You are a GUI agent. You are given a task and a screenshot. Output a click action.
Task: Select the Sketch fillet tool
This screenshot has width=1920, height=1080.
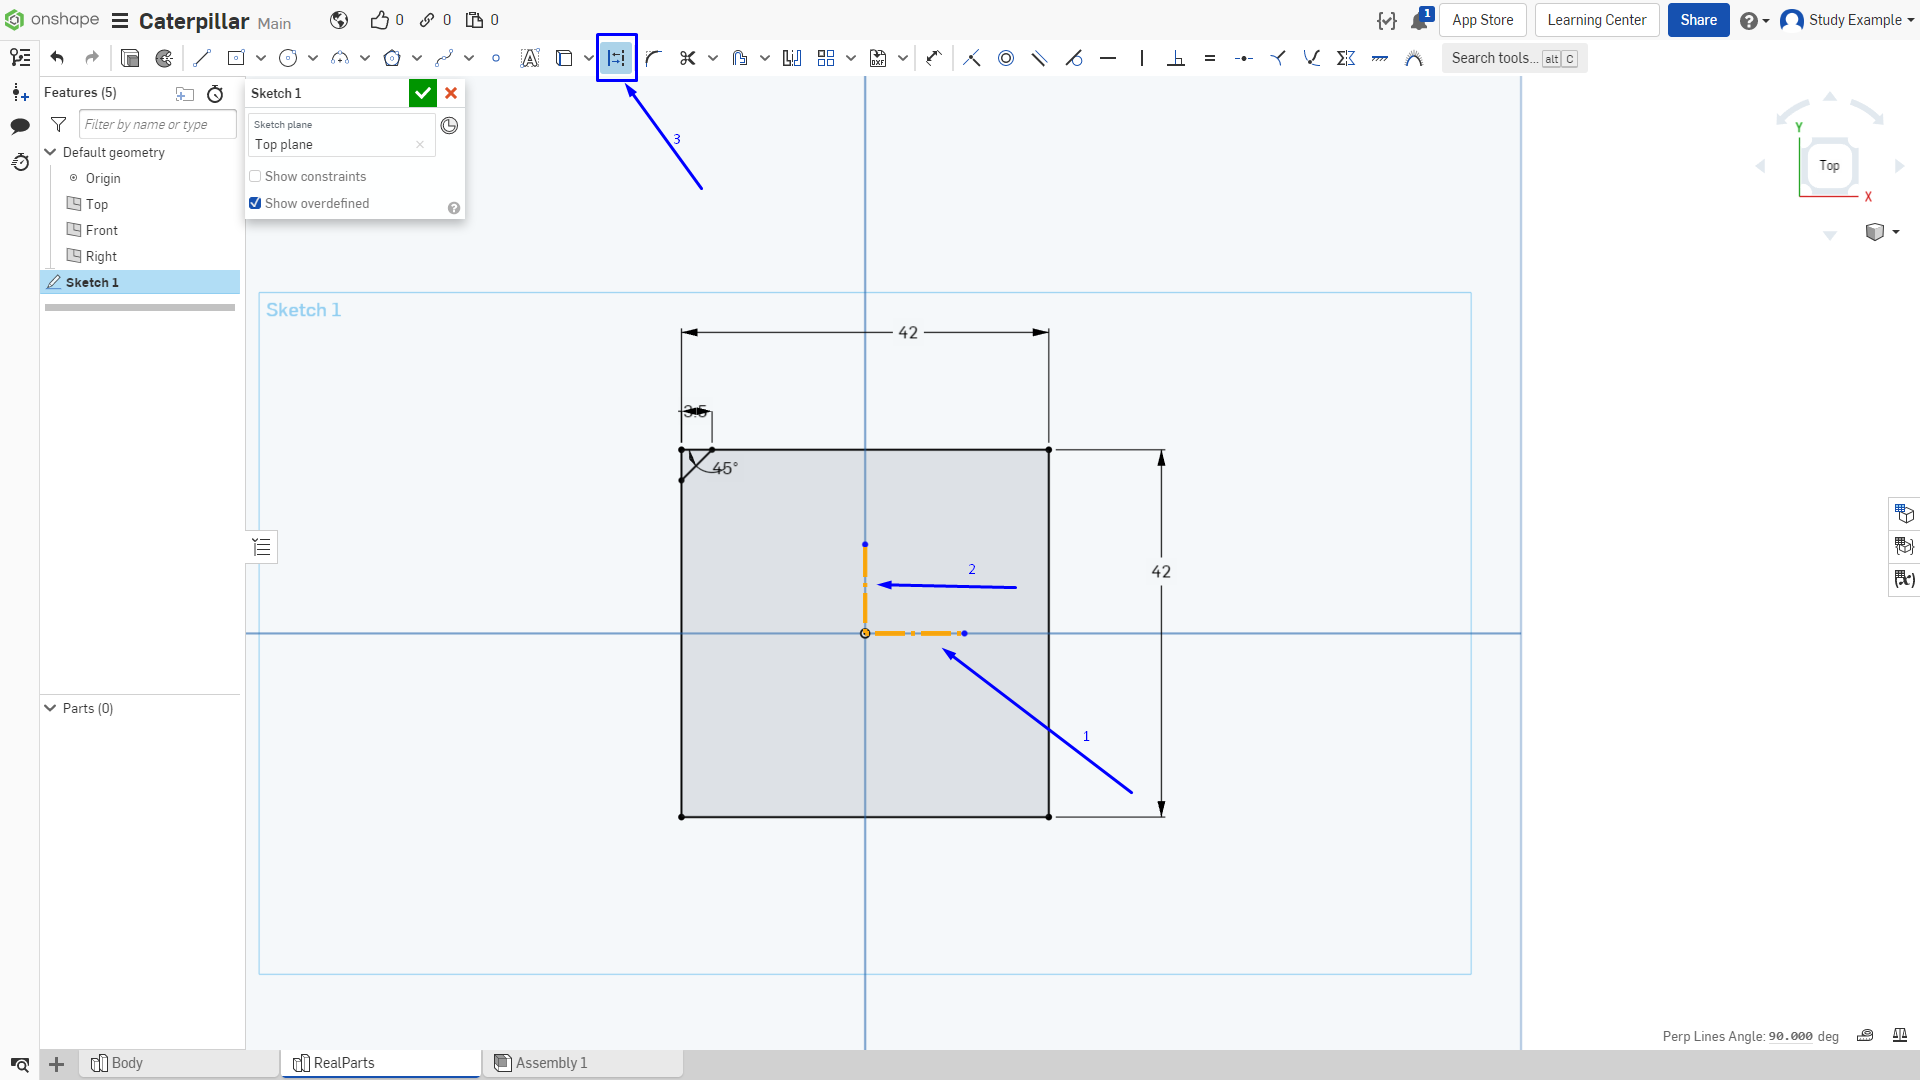[x=654, y=58]
